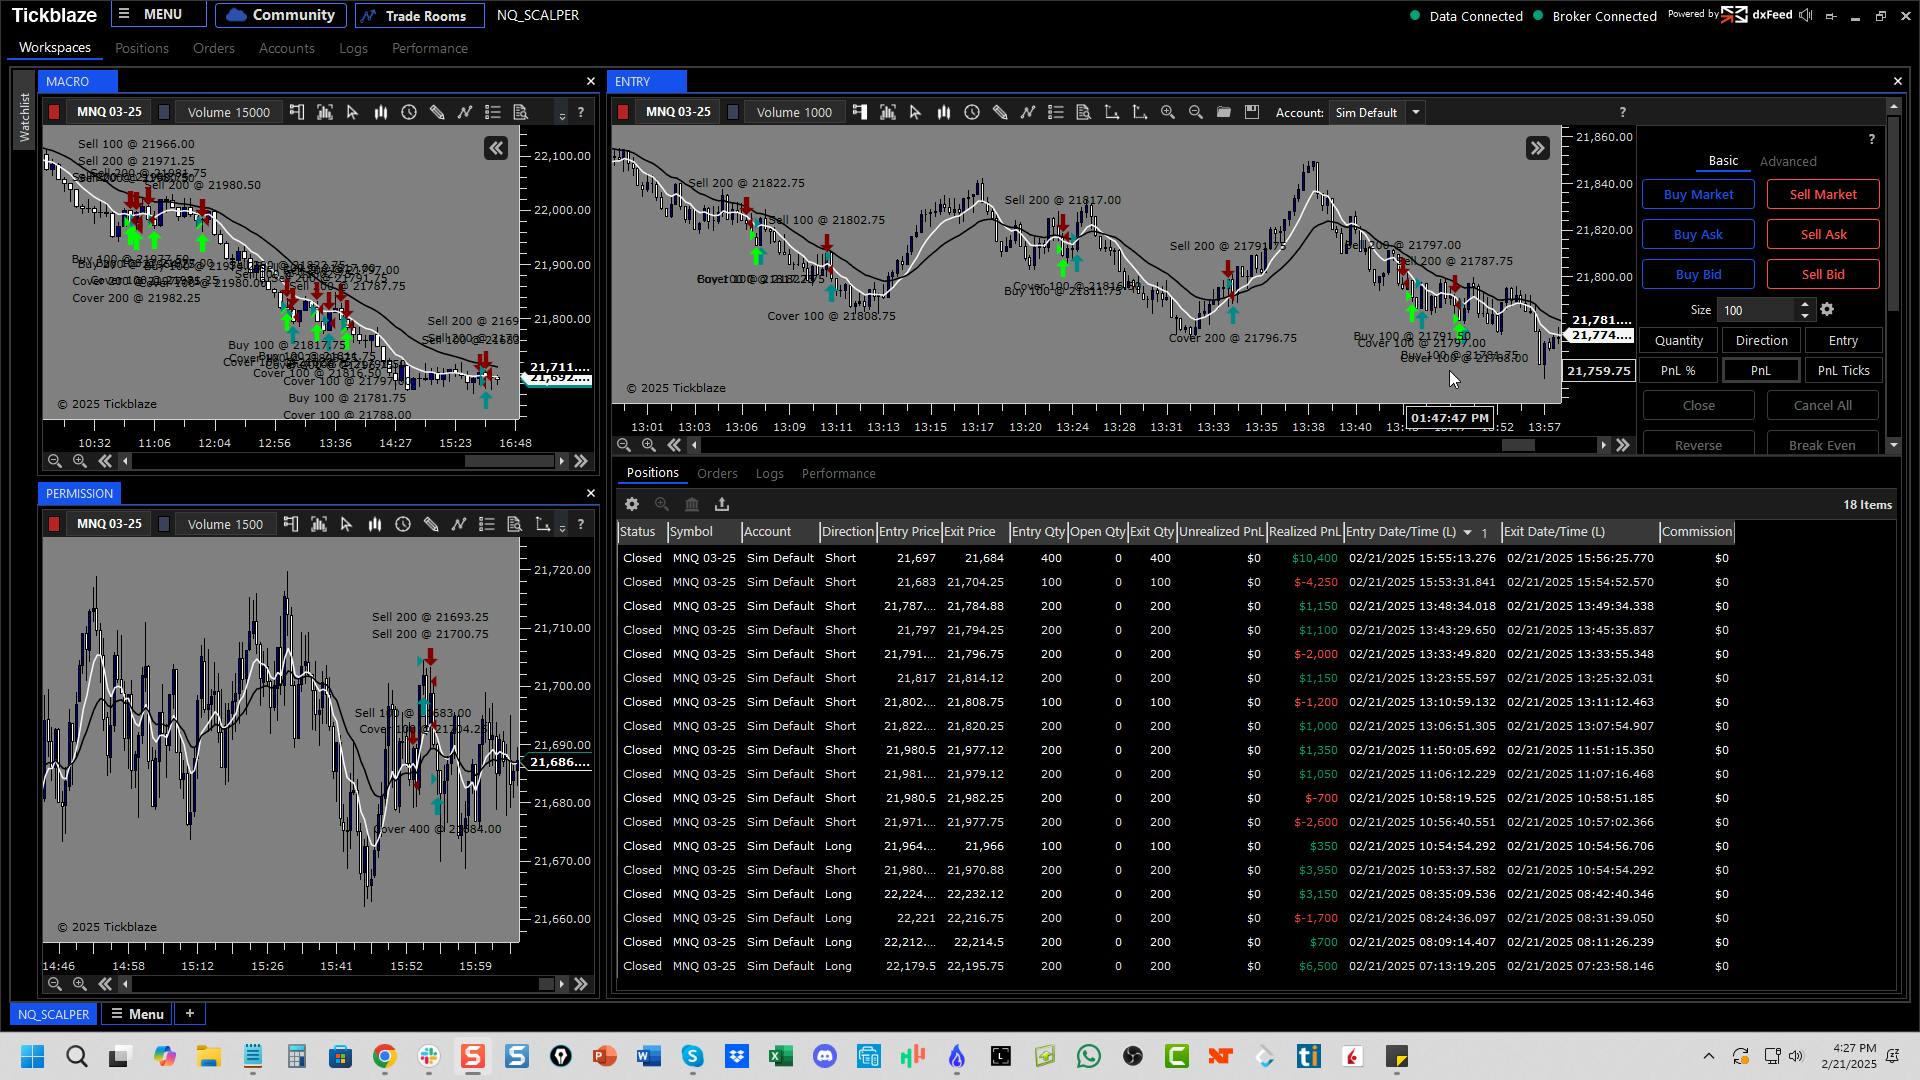Click the save disk icon in ENTRY toolbar
Screen dimensions: 1920x1080
coord(1251,113)
